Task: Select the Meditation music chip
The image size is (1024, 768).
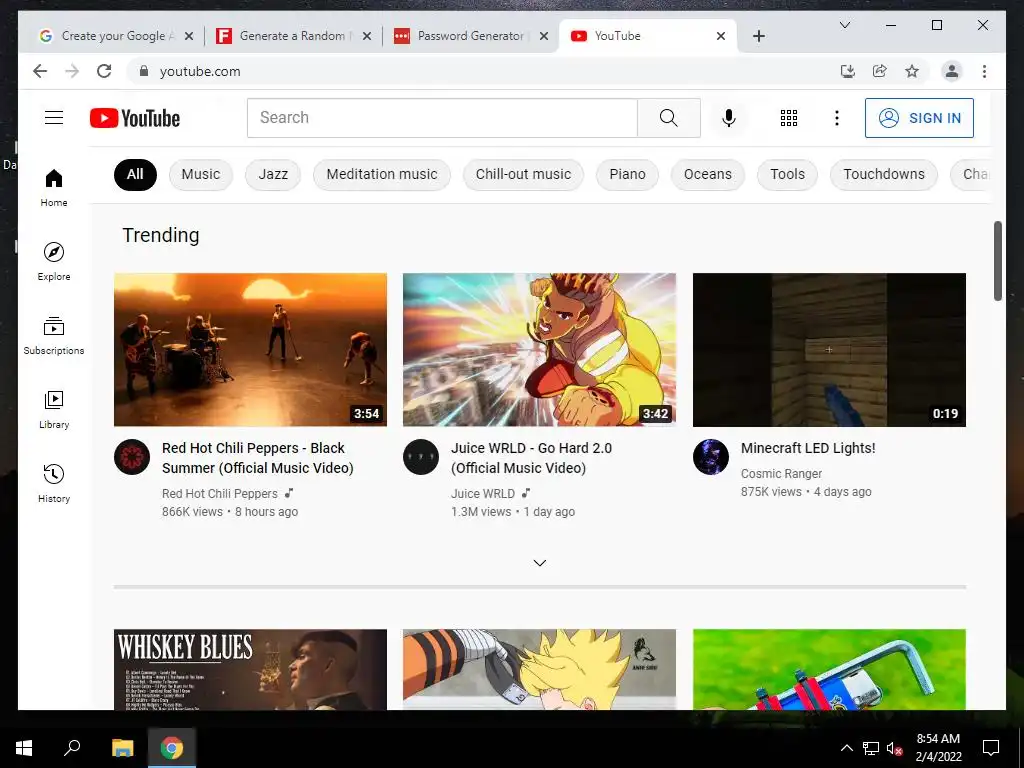Action: pos(381,174)
